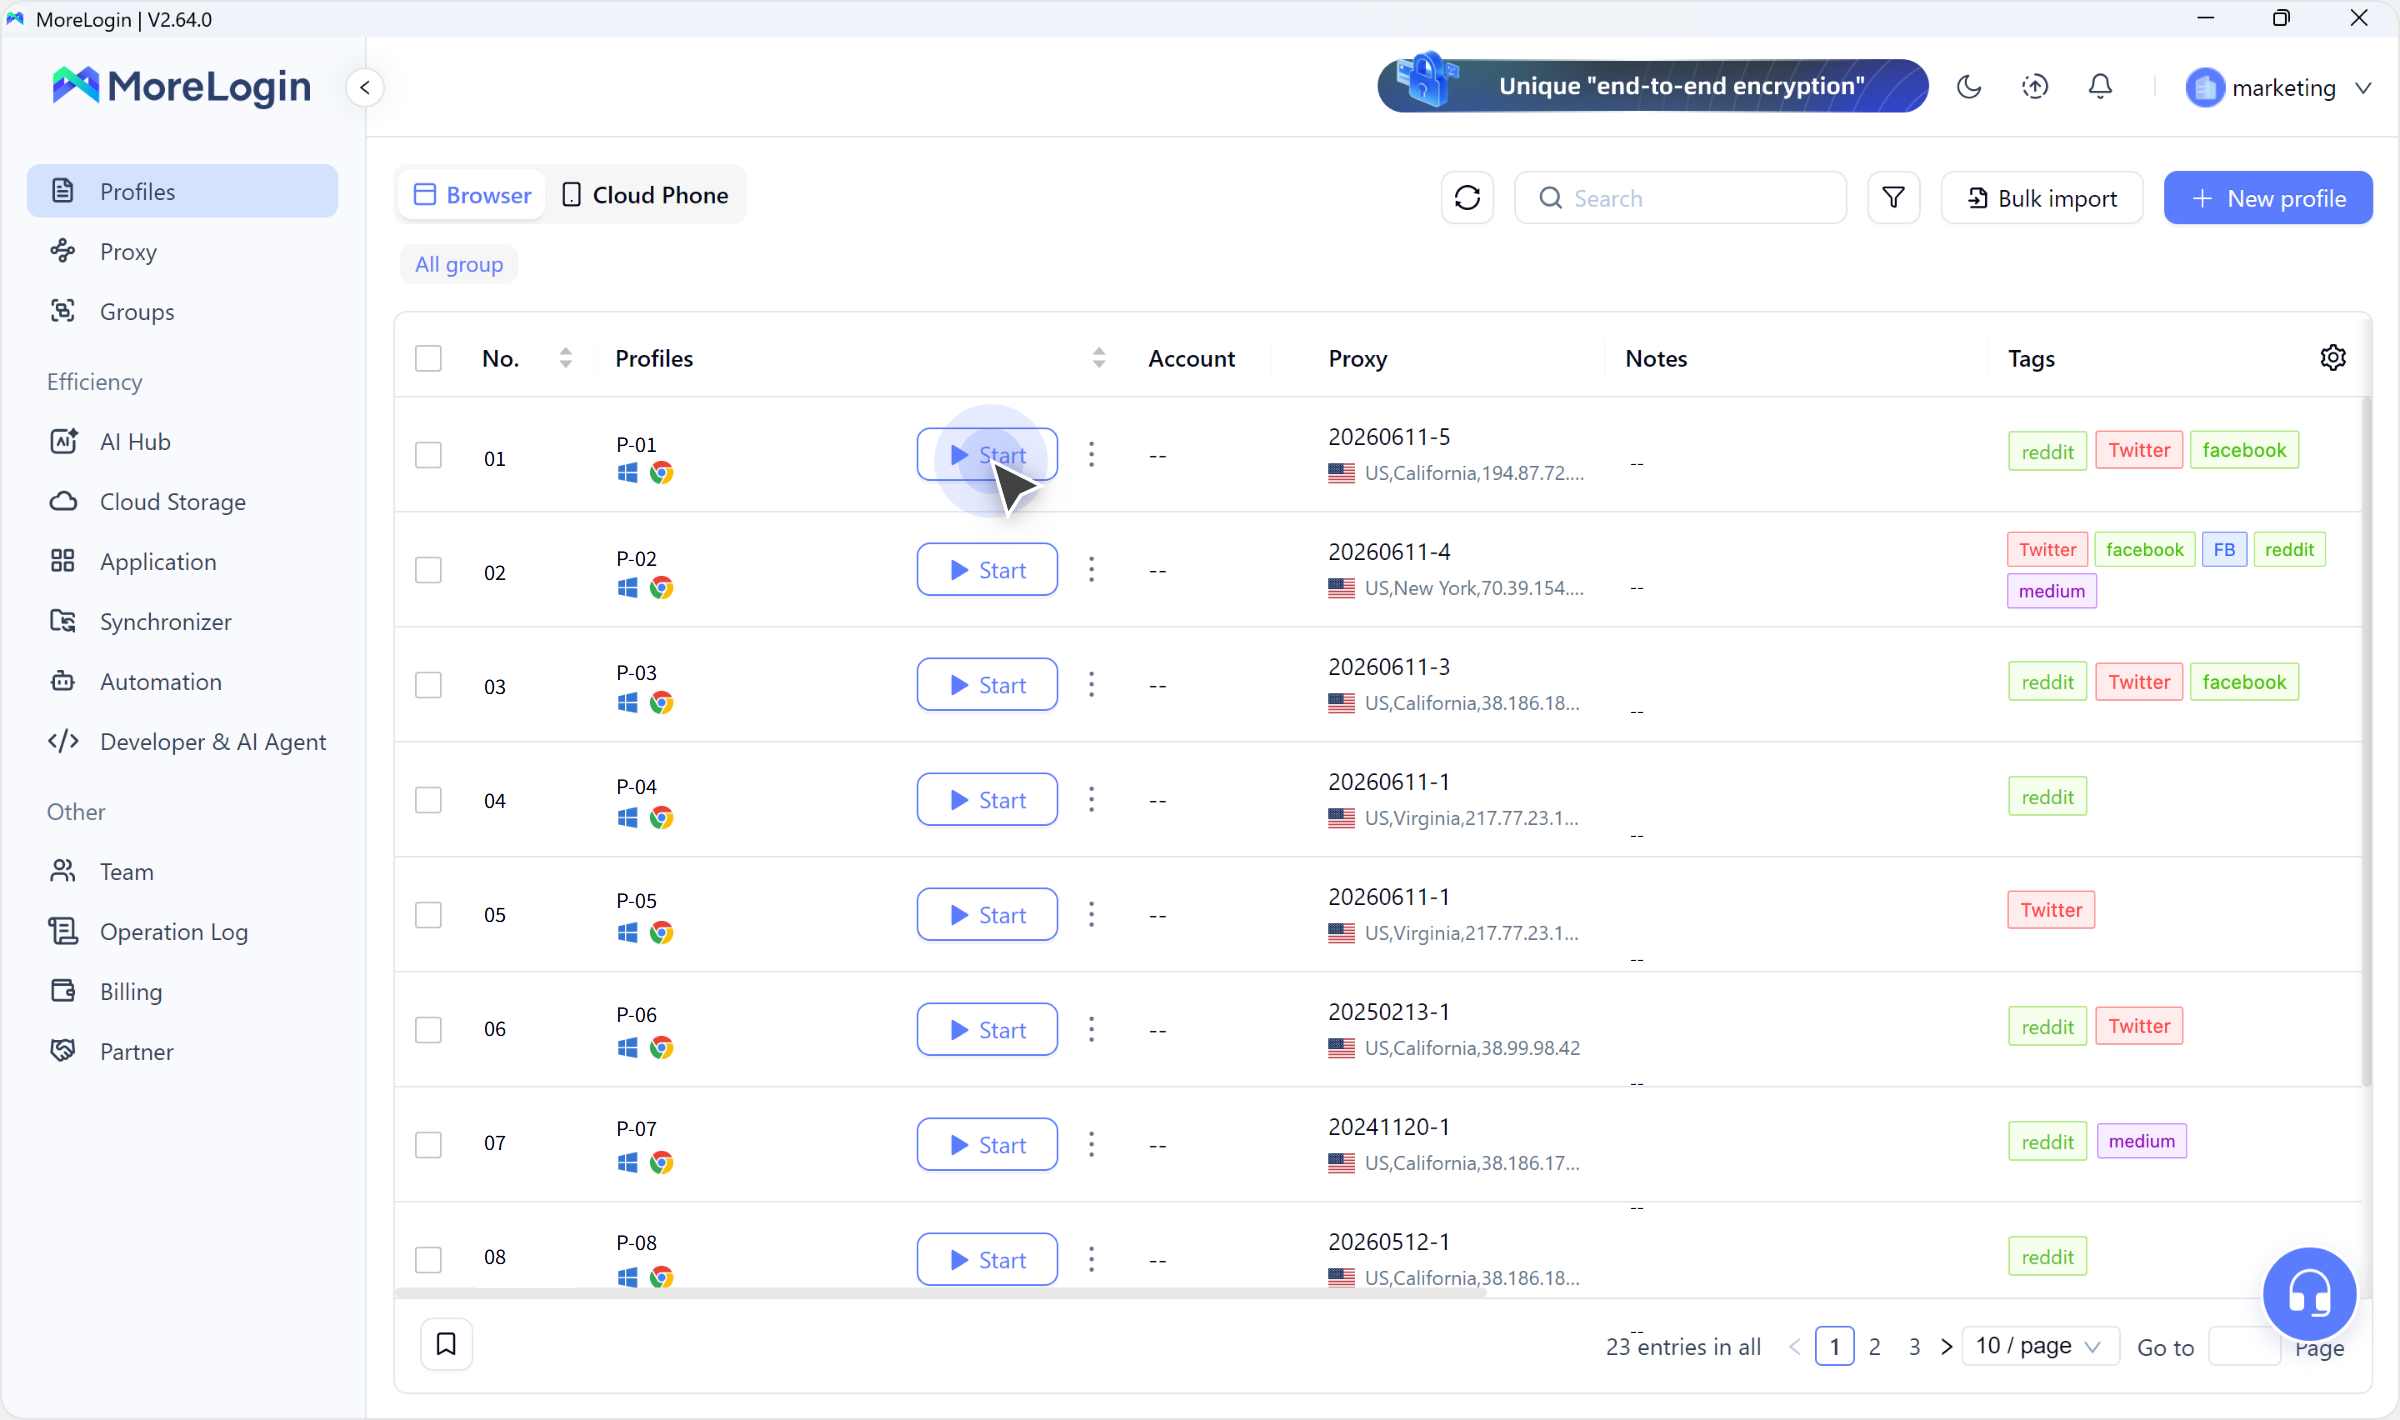The height and width of the screenshot is (1420, 2400).
Task: Open more options for P-03
Action: point(1091,685)
